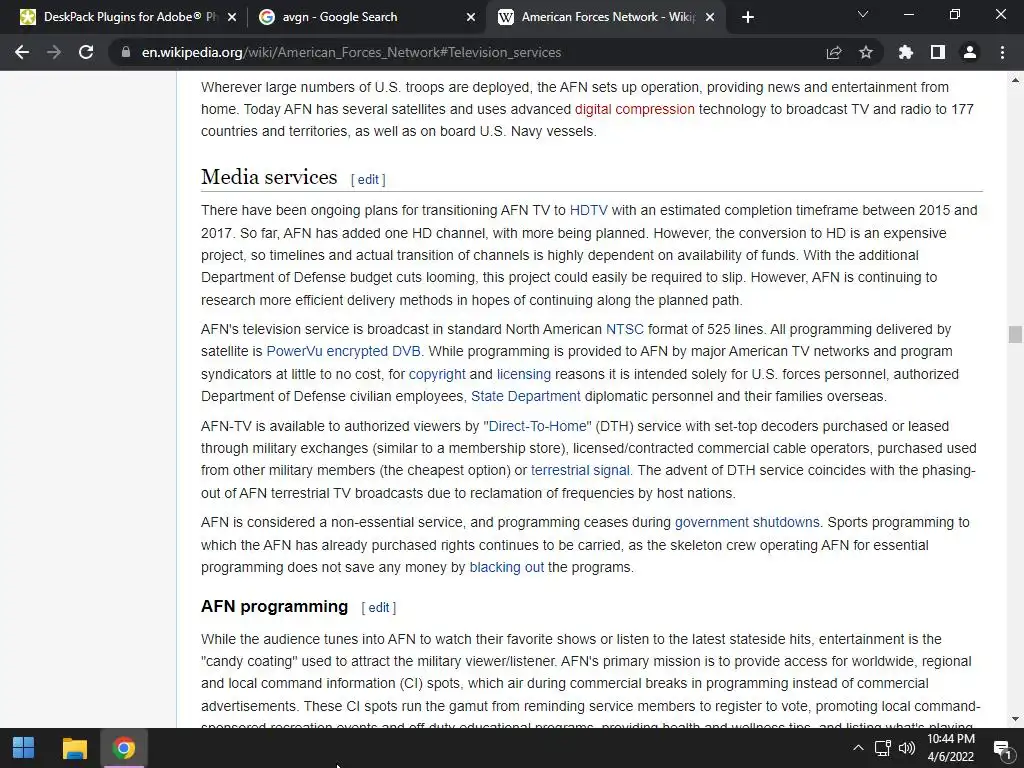The image size is (1024, 768).
Task: Open the State Department link
Action: (526, 396)
